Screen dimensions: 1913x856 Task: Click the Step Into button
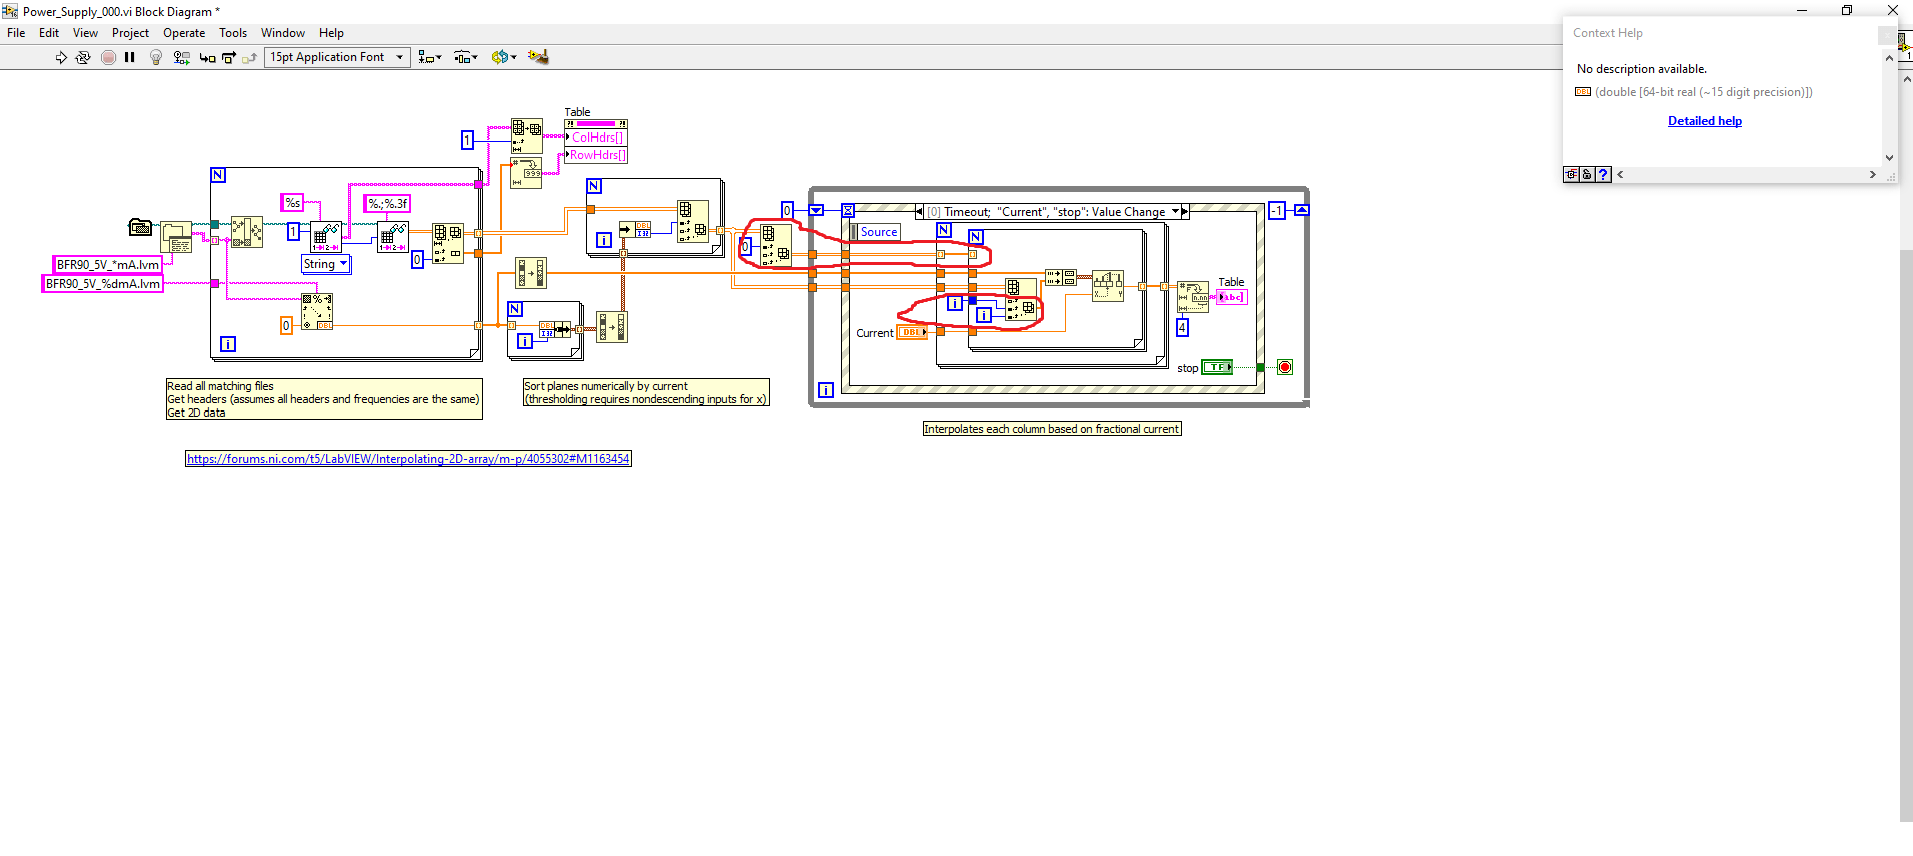point(207,57)
